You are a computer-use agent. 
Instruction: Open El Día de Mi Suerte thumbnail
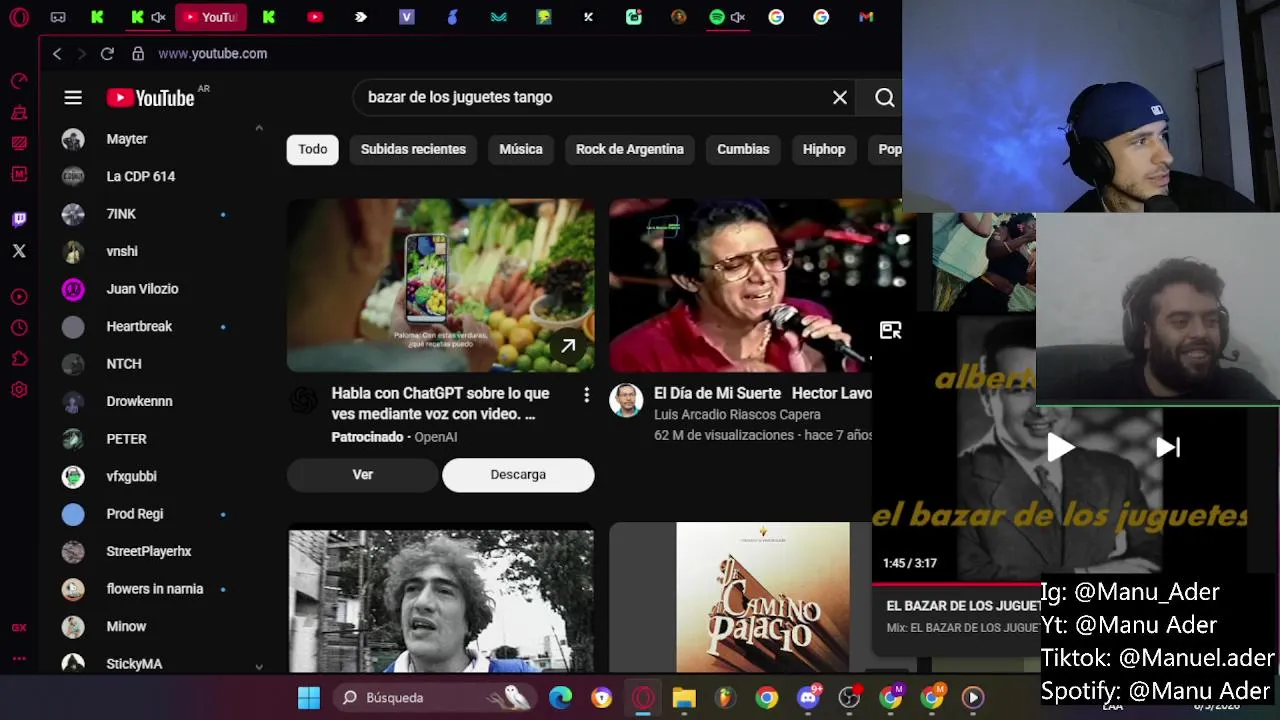(x=755, y=286)
